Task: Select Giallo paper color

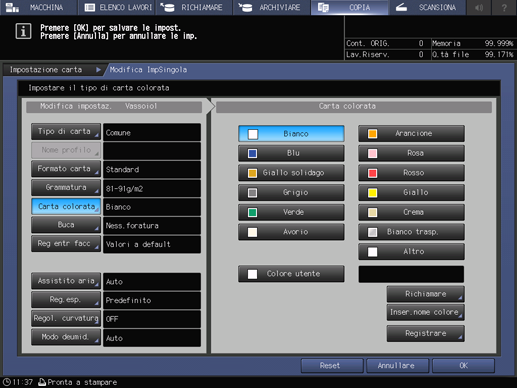Action: click(411, 193)
